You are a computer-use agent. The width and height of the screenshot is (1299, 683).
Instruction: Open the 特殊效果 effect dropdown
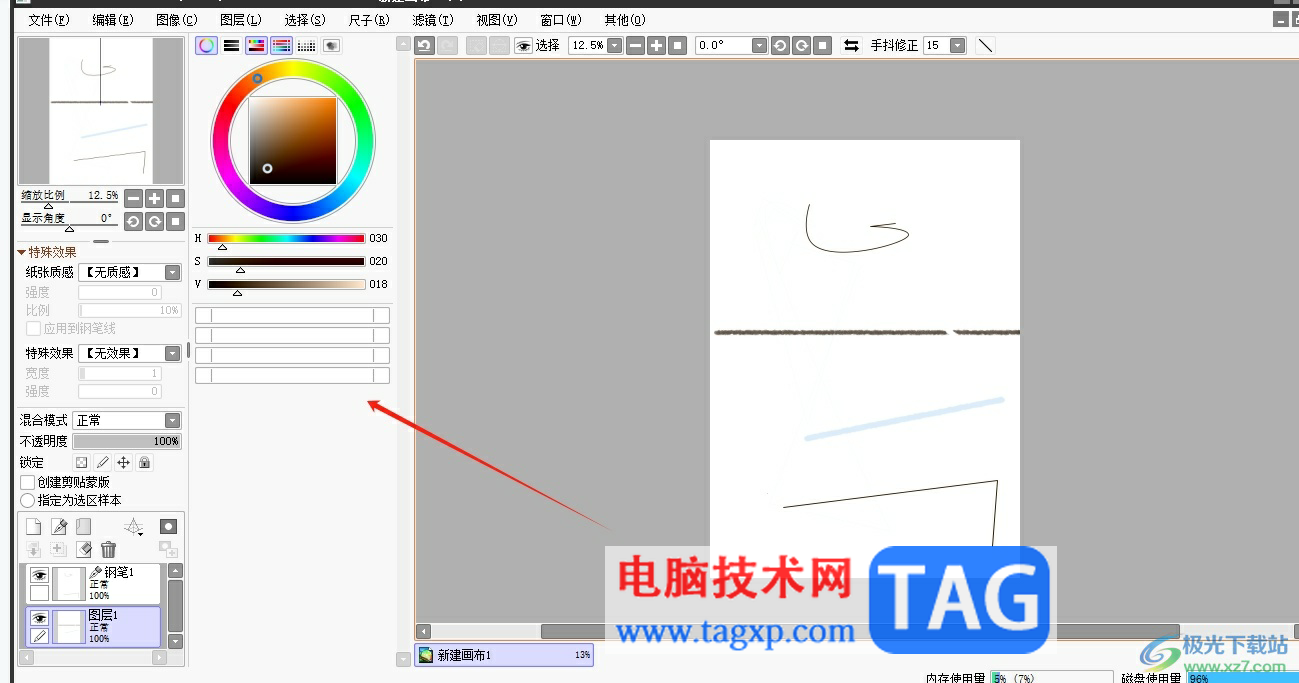[x=172, y=353]
